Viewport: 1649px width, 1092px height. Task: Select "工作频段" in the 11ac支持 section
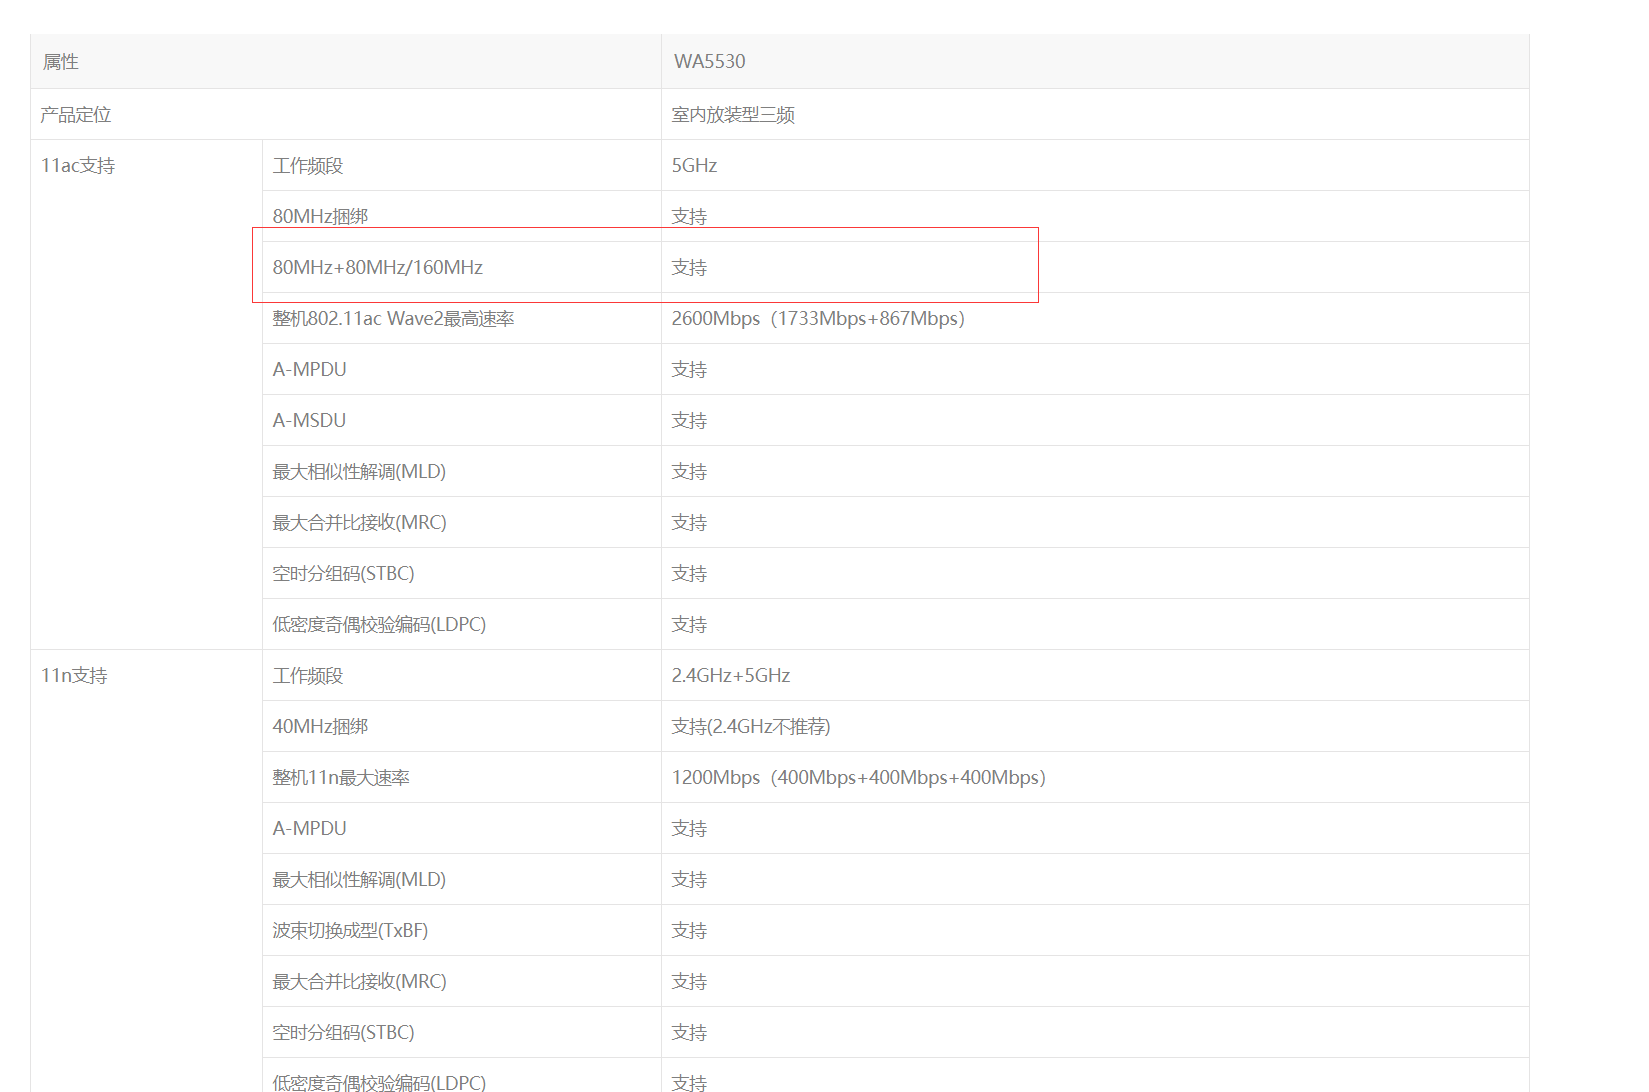tap(308, 166)
